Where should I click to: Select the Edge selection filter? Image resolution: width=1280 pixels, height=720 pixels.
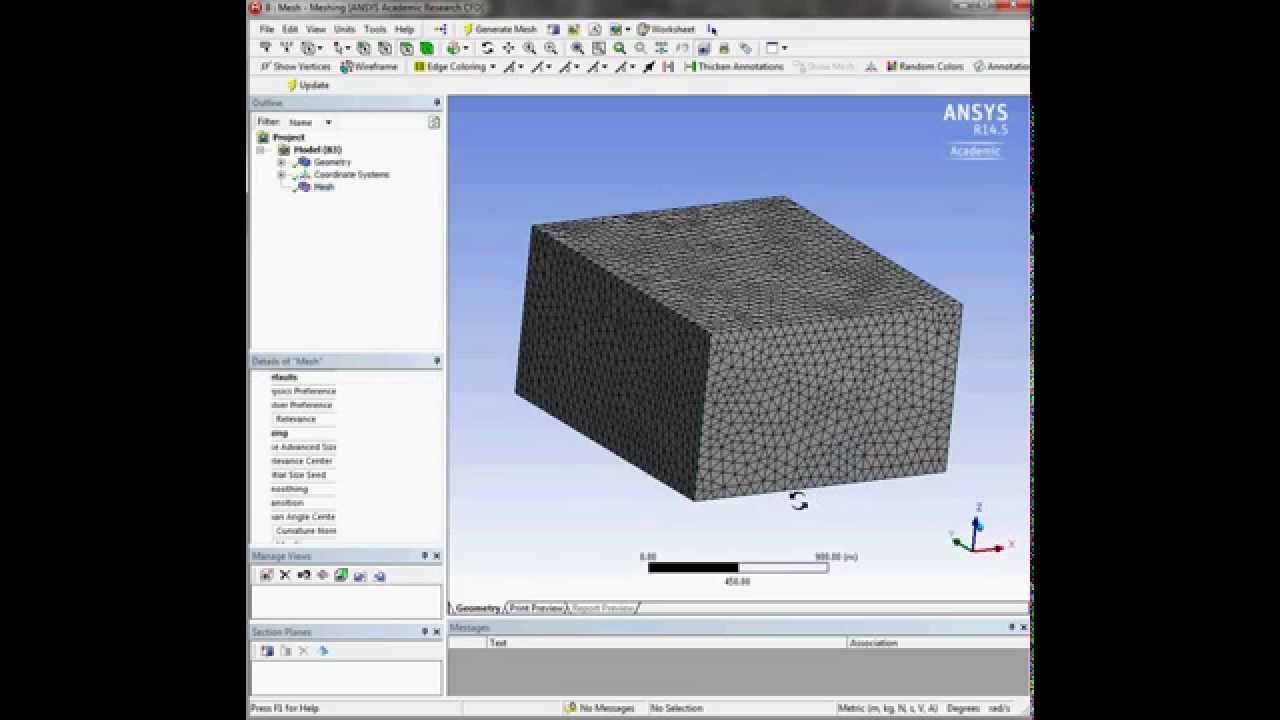385,48
